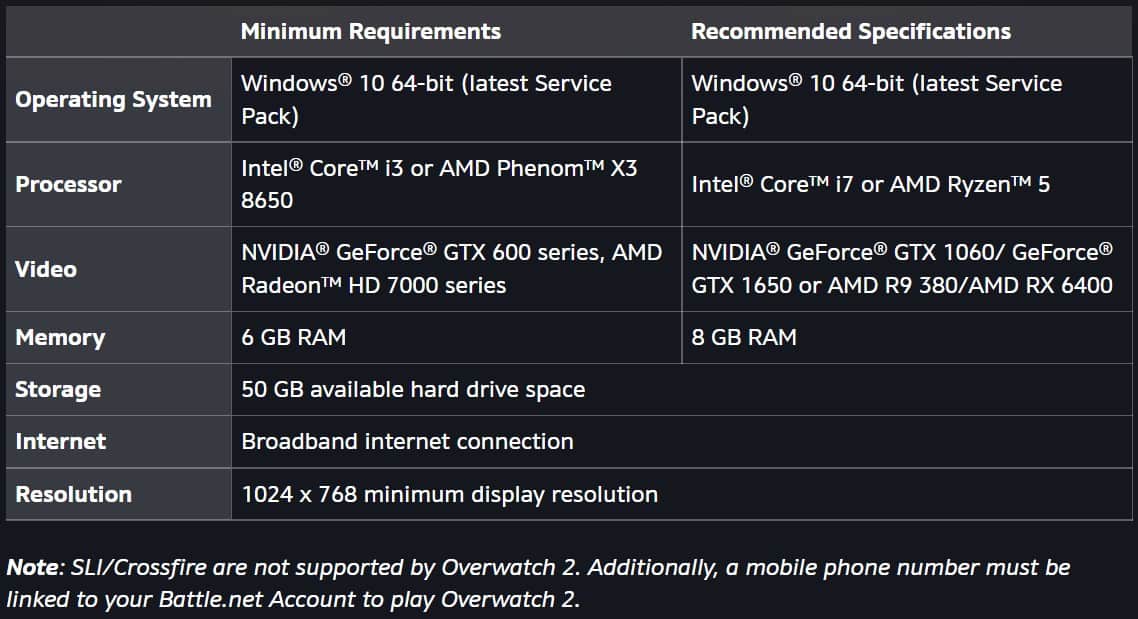Click the recommended Intel Core i7 processor cell
The width and height of the screenshot is (1138, 619).
[870, 184]
